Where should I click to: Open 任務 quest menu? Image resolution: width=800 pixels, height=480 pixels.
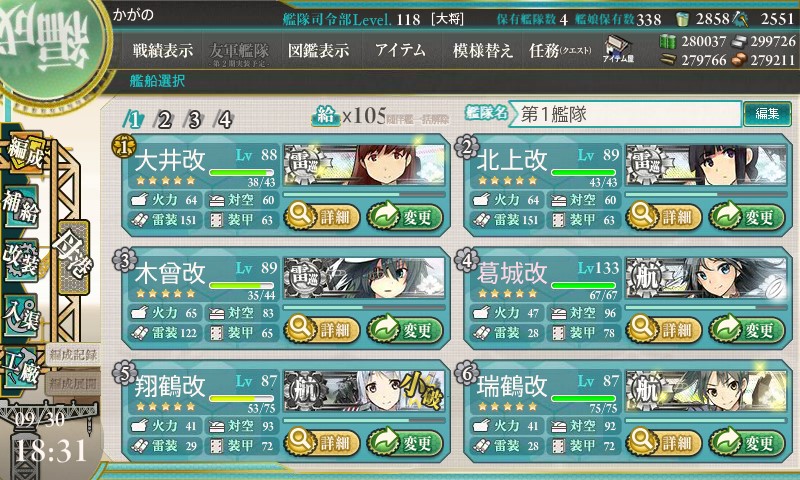click(560, 50)
